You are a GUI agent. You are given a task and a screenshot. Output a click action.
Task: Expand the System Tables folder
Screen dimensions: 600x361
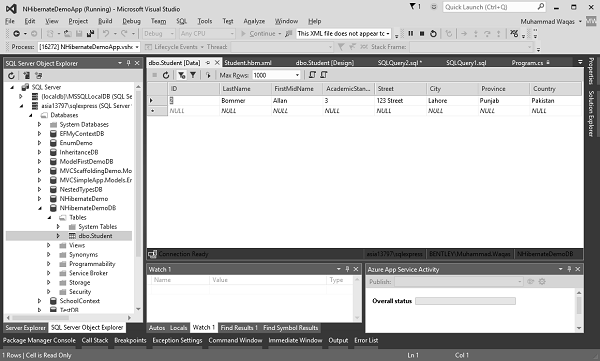(x=58, y=227)
